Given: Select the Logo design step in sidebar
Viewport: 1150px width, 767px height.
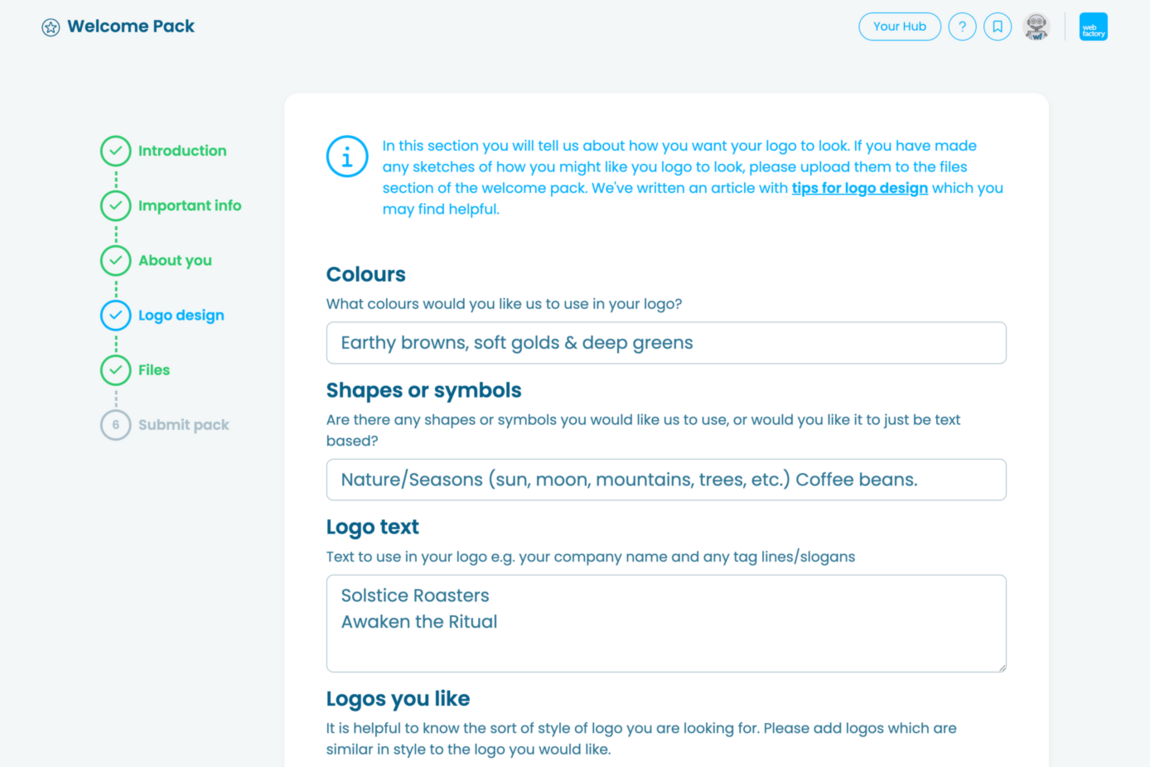Looking at the screenshot, I should [180, 315].
